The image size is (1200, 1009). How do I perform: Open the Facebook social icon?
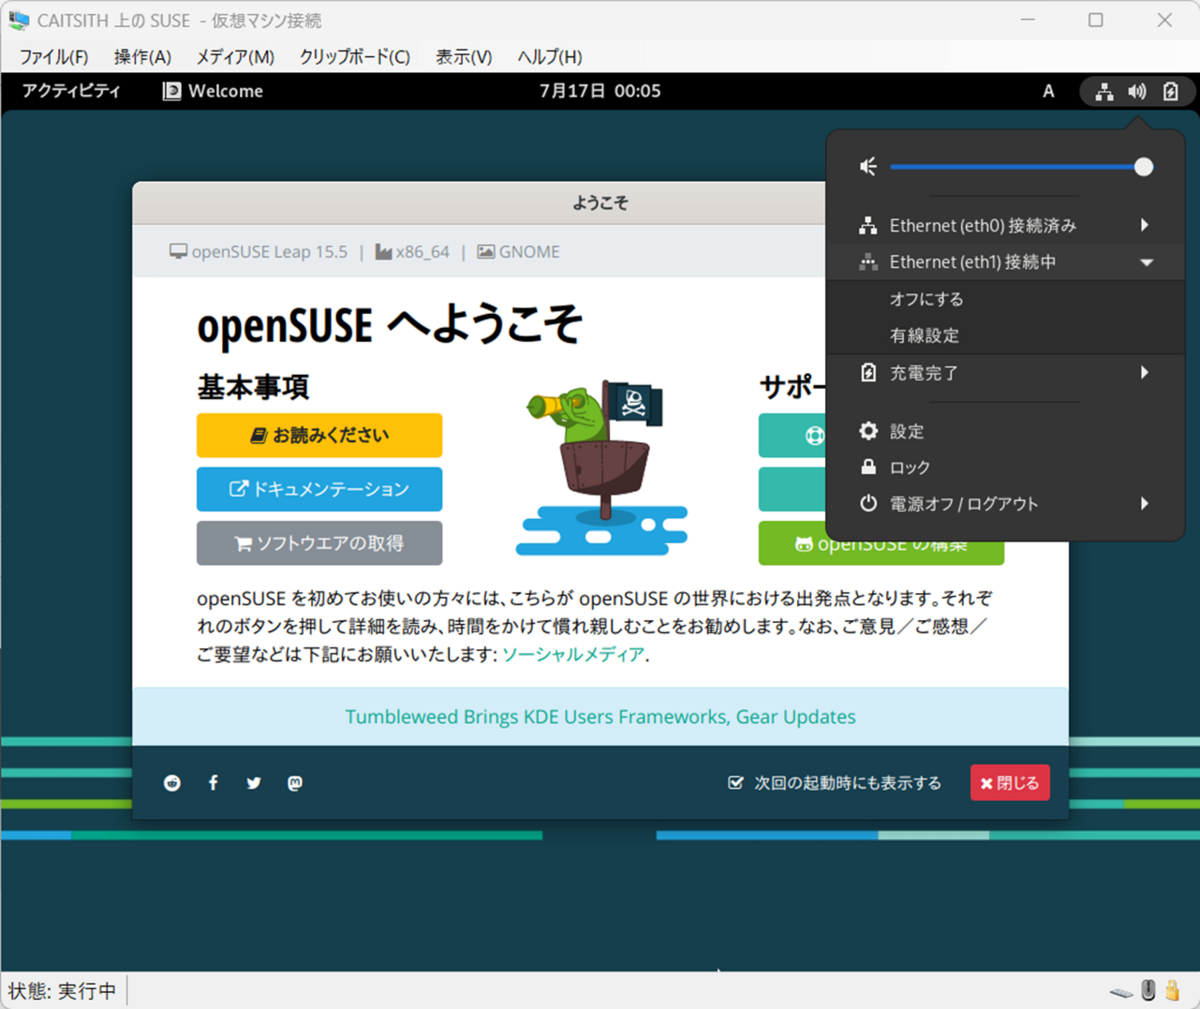(213, 783)
